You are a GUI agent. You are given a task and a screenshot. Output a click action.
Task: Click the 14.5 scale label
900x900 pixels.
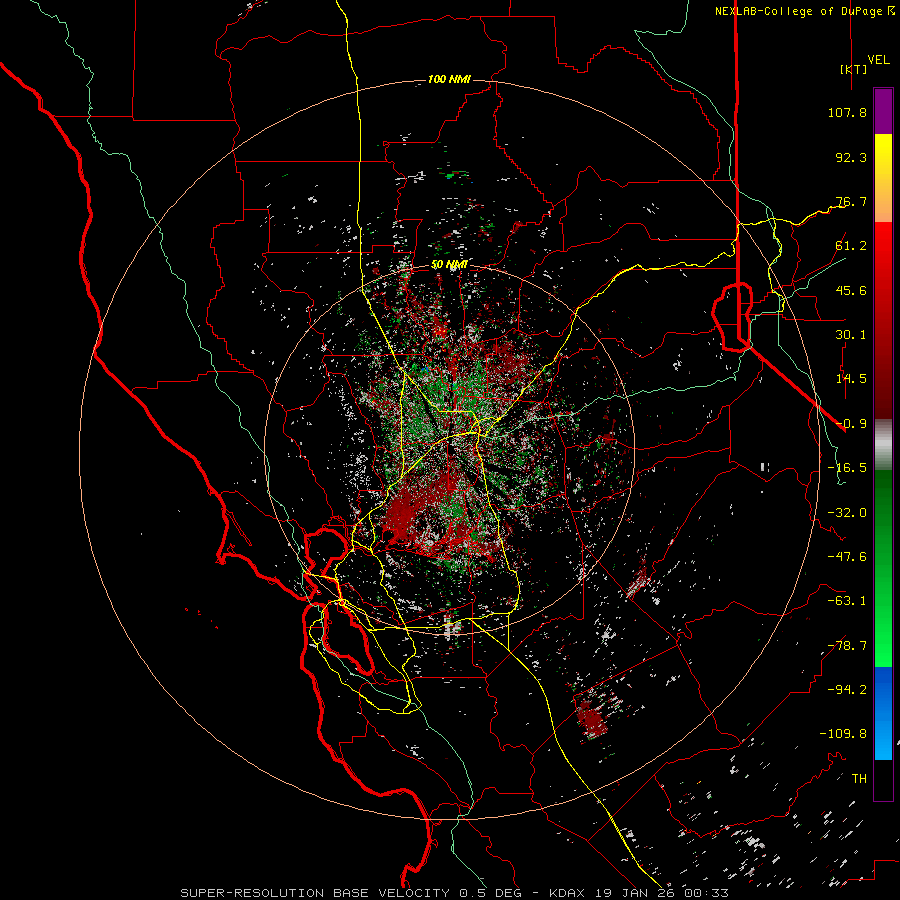851,379
